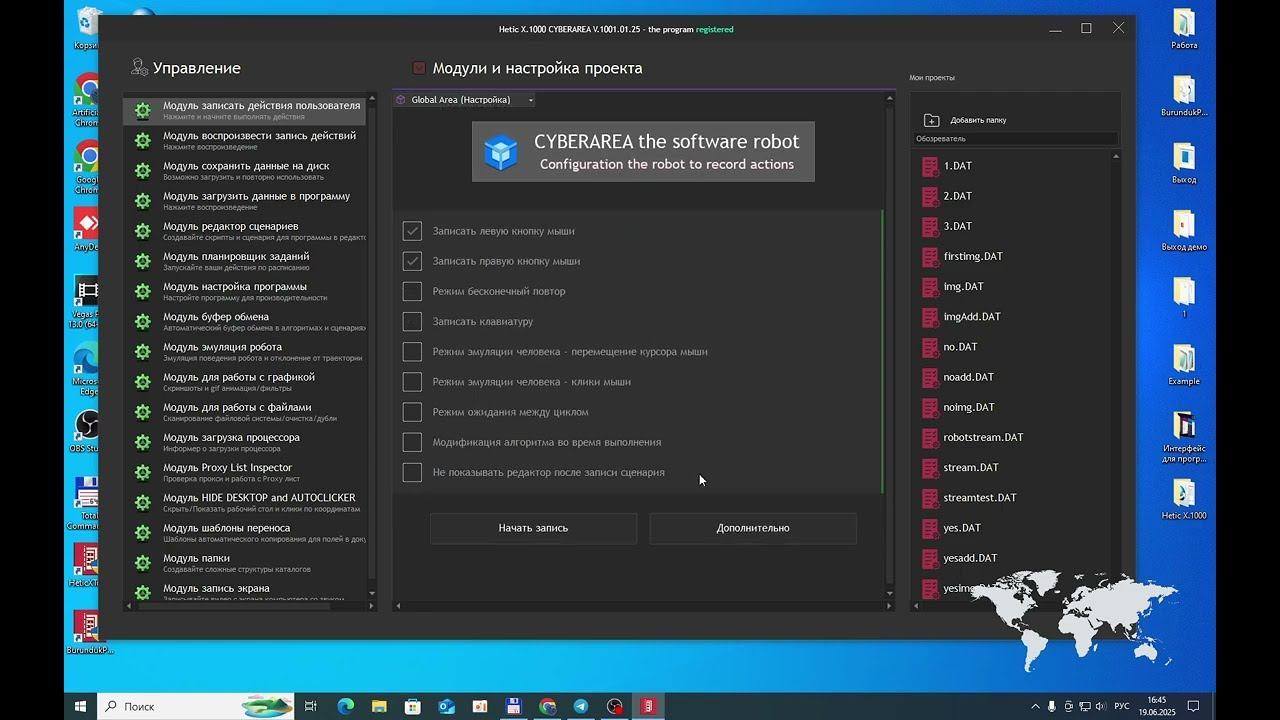Image resolution: width=1280 pixels, height=720 pixels.
Task: Open the Global Area (Настройка) dropdown
Action: click(465, 100)
